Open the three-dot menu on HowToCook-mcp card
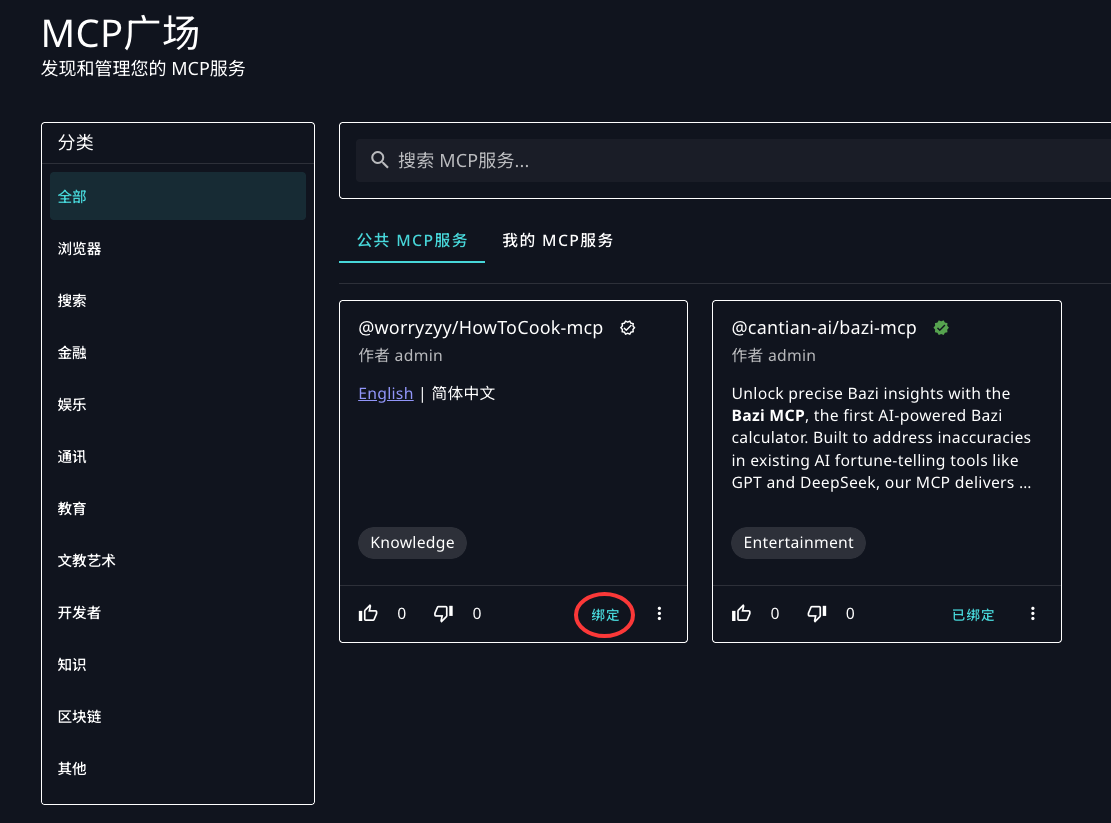 coord(659,614)
